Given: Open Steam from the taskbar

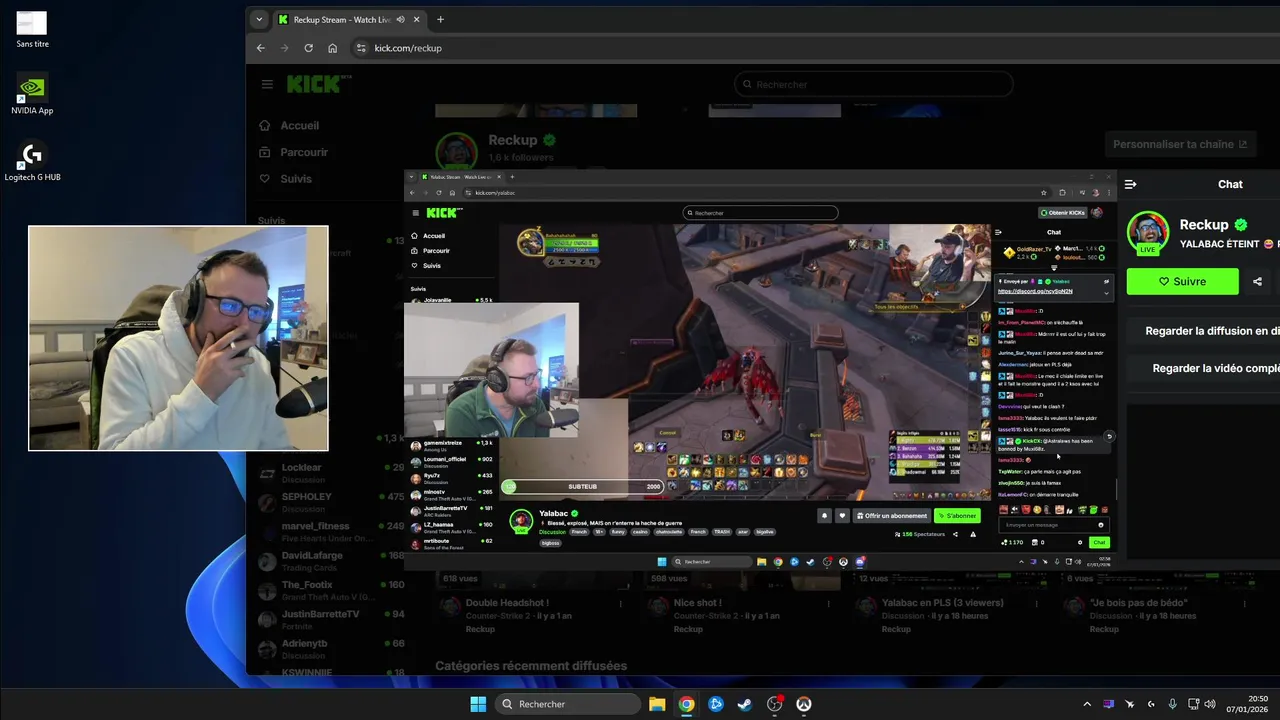Looking at the screenshot, I should tap(744, 704).
